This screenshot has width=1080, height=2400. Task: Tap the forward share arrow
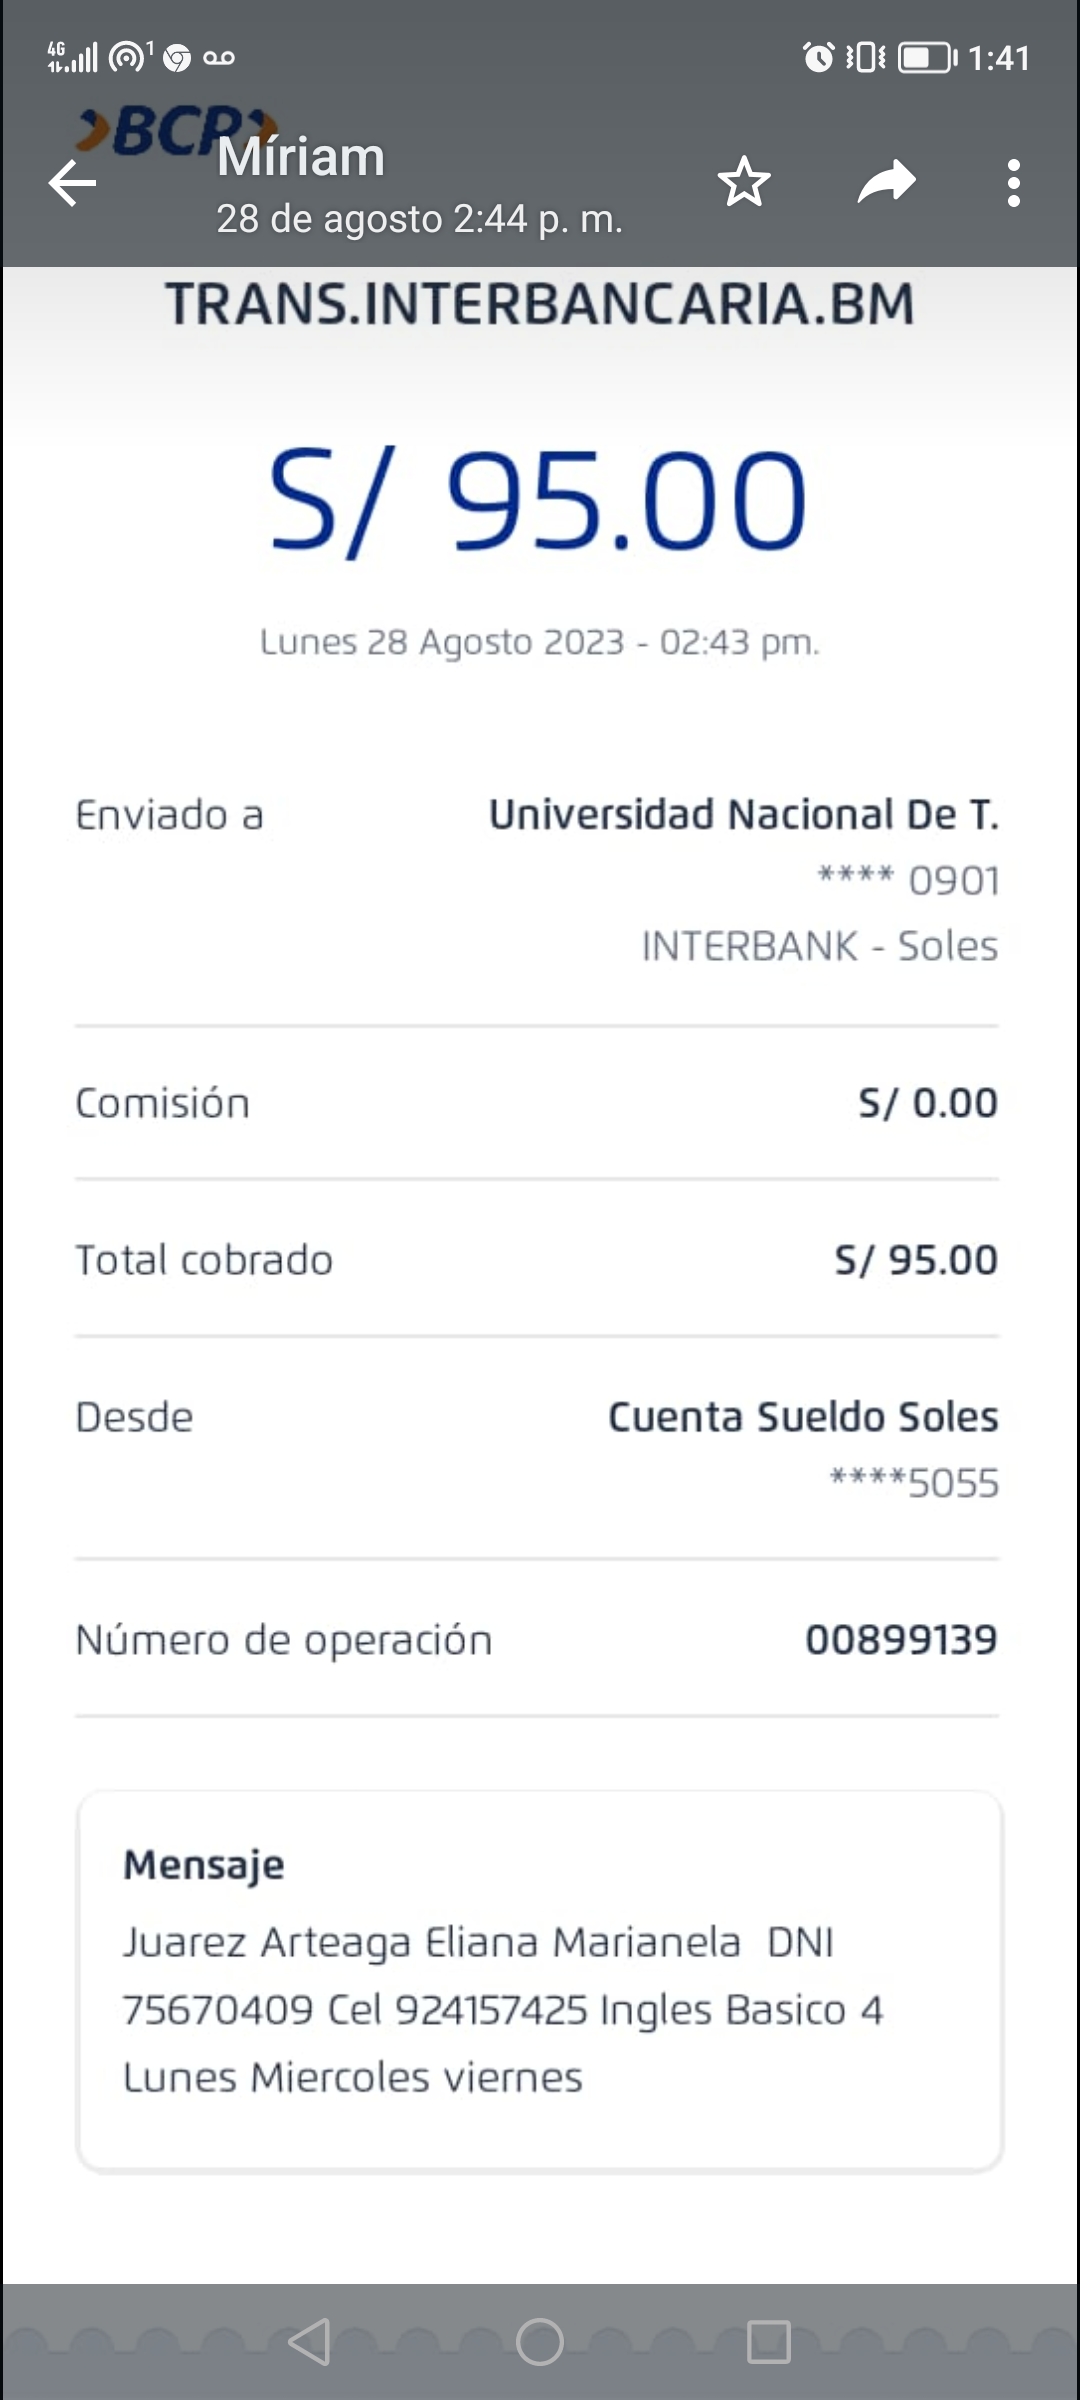pyautogui.click(x=886, y=182)
